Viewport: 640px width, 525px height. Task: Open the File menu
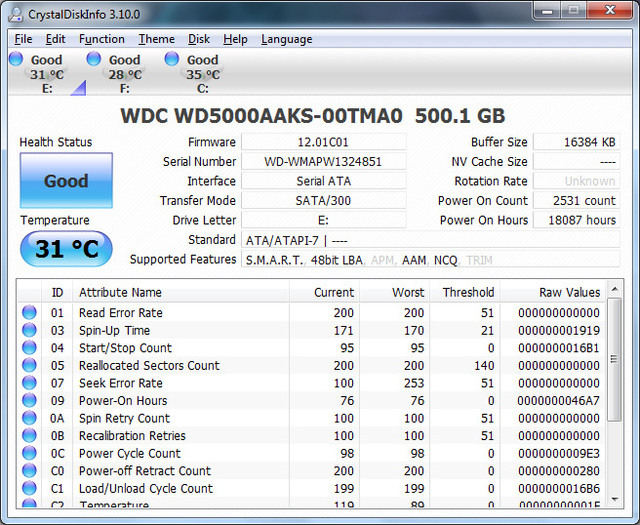tap(23, 39)
